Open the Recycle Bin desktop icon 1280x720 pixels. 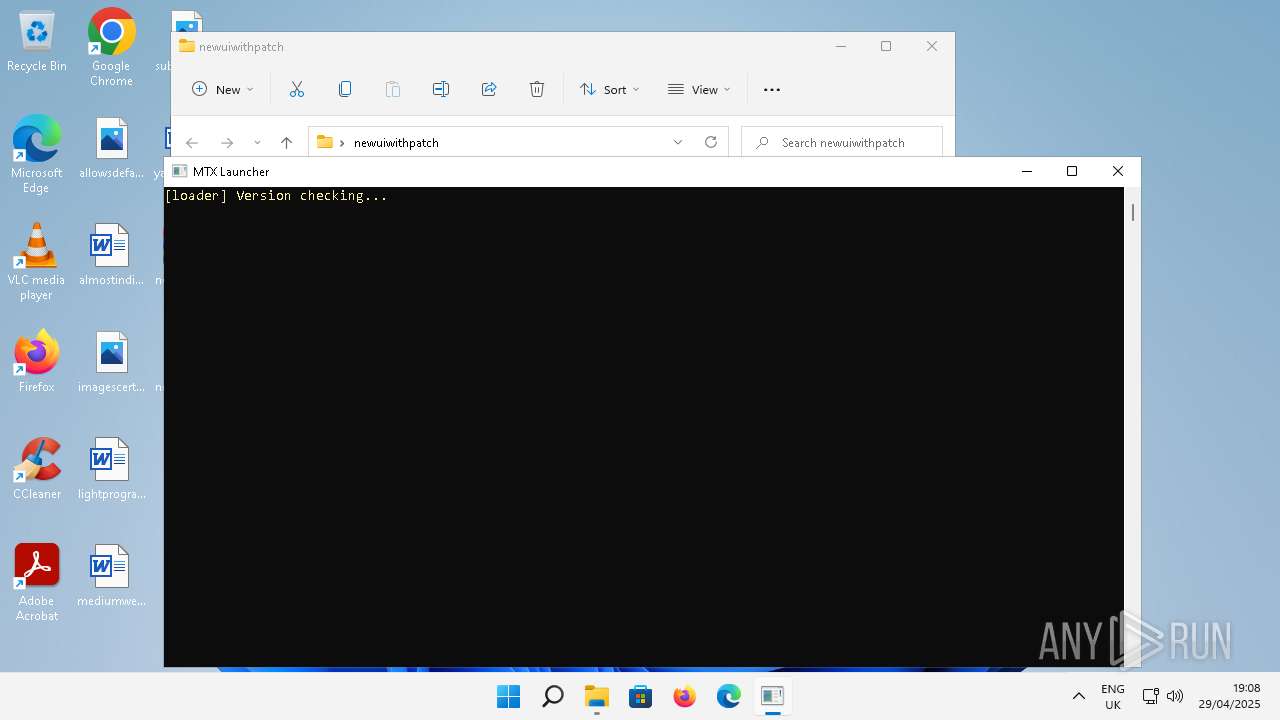click(x=37, y=42)
